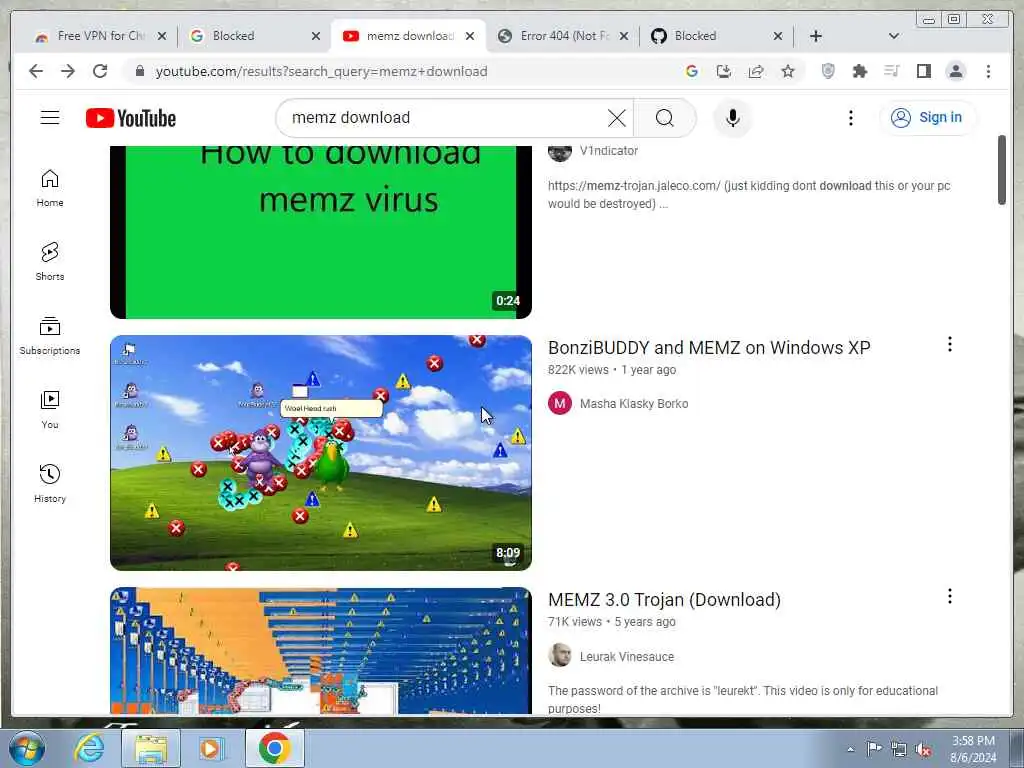
Task: Go to Home in the YouTube sidebar
Action: pyautogui.click(x=50, y=189)
